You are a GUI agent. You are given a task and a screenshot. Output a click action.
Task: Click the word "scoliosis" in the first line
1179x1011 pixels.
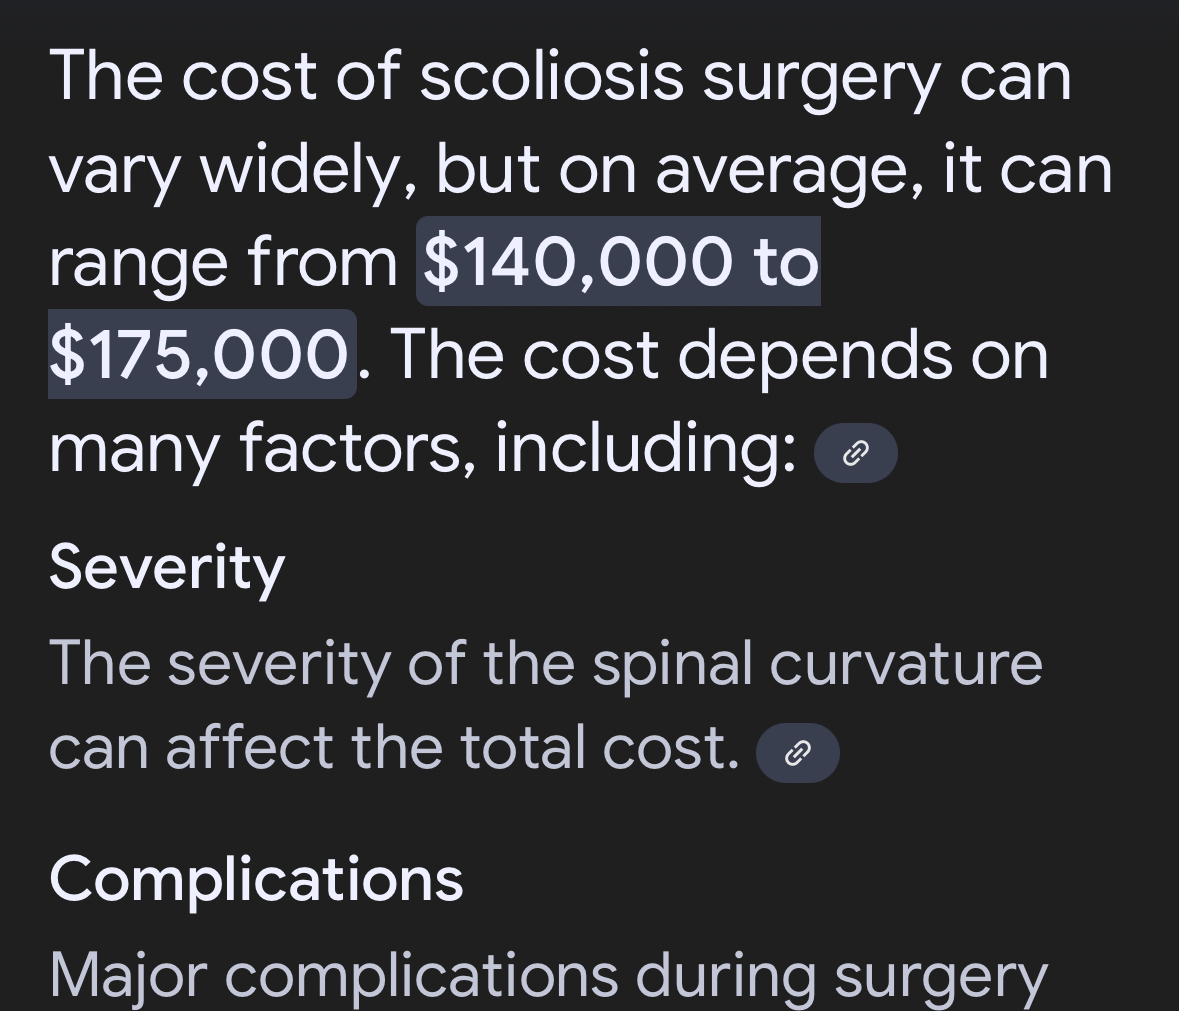click(x=551, y=77)
